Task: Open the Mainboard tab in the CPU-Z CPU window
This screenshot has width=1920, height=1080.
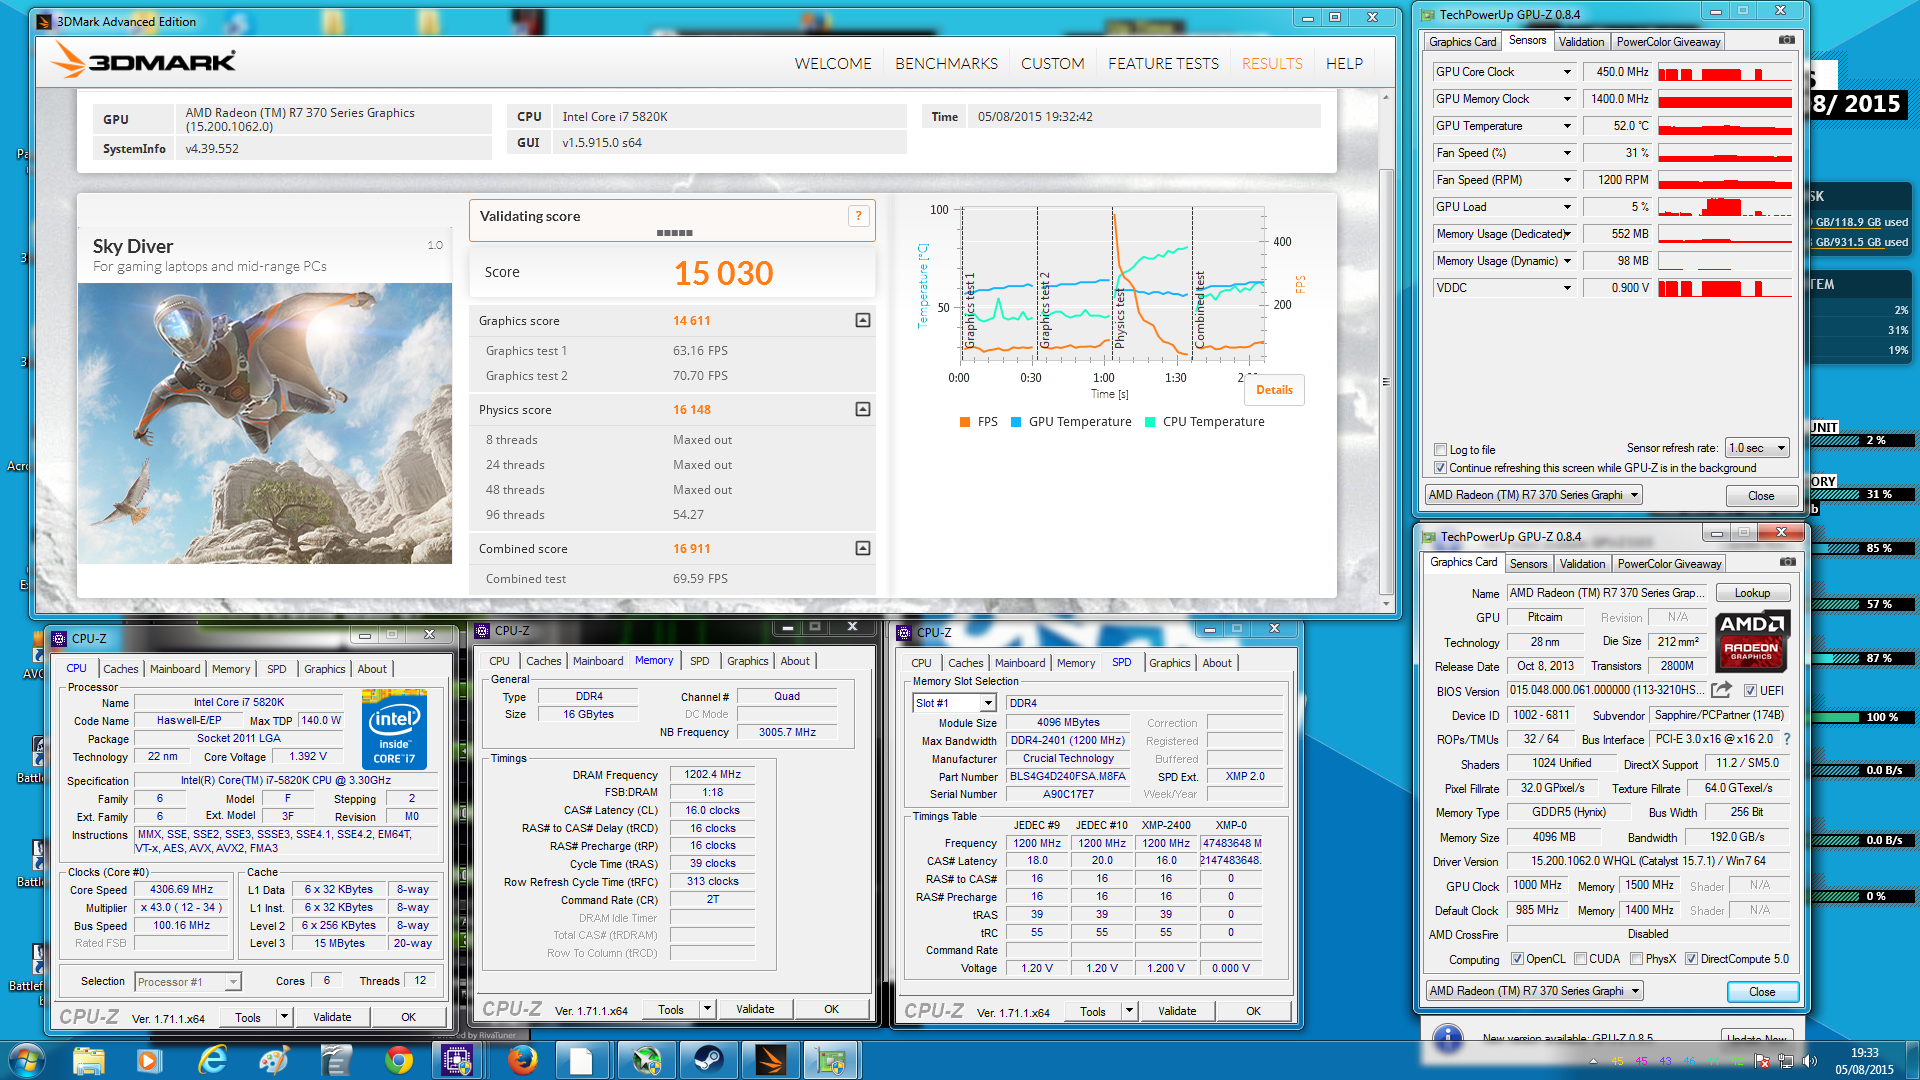Action: coord(175,669)
